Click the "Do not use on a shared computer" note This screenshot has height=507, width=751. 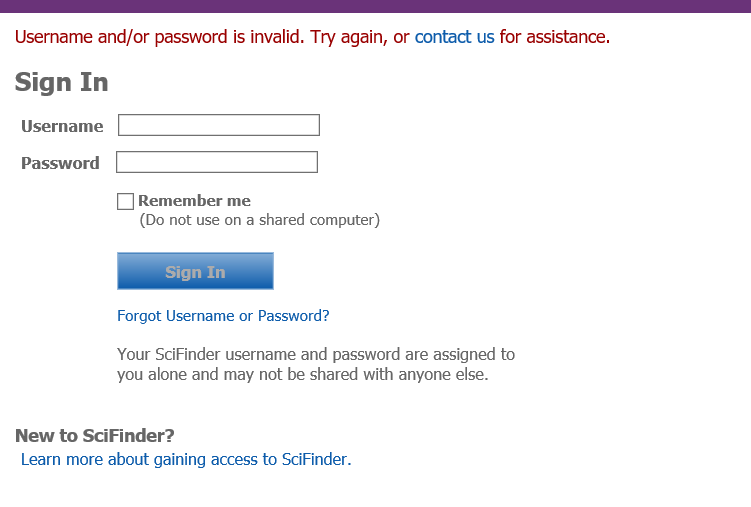click(259, 220)
